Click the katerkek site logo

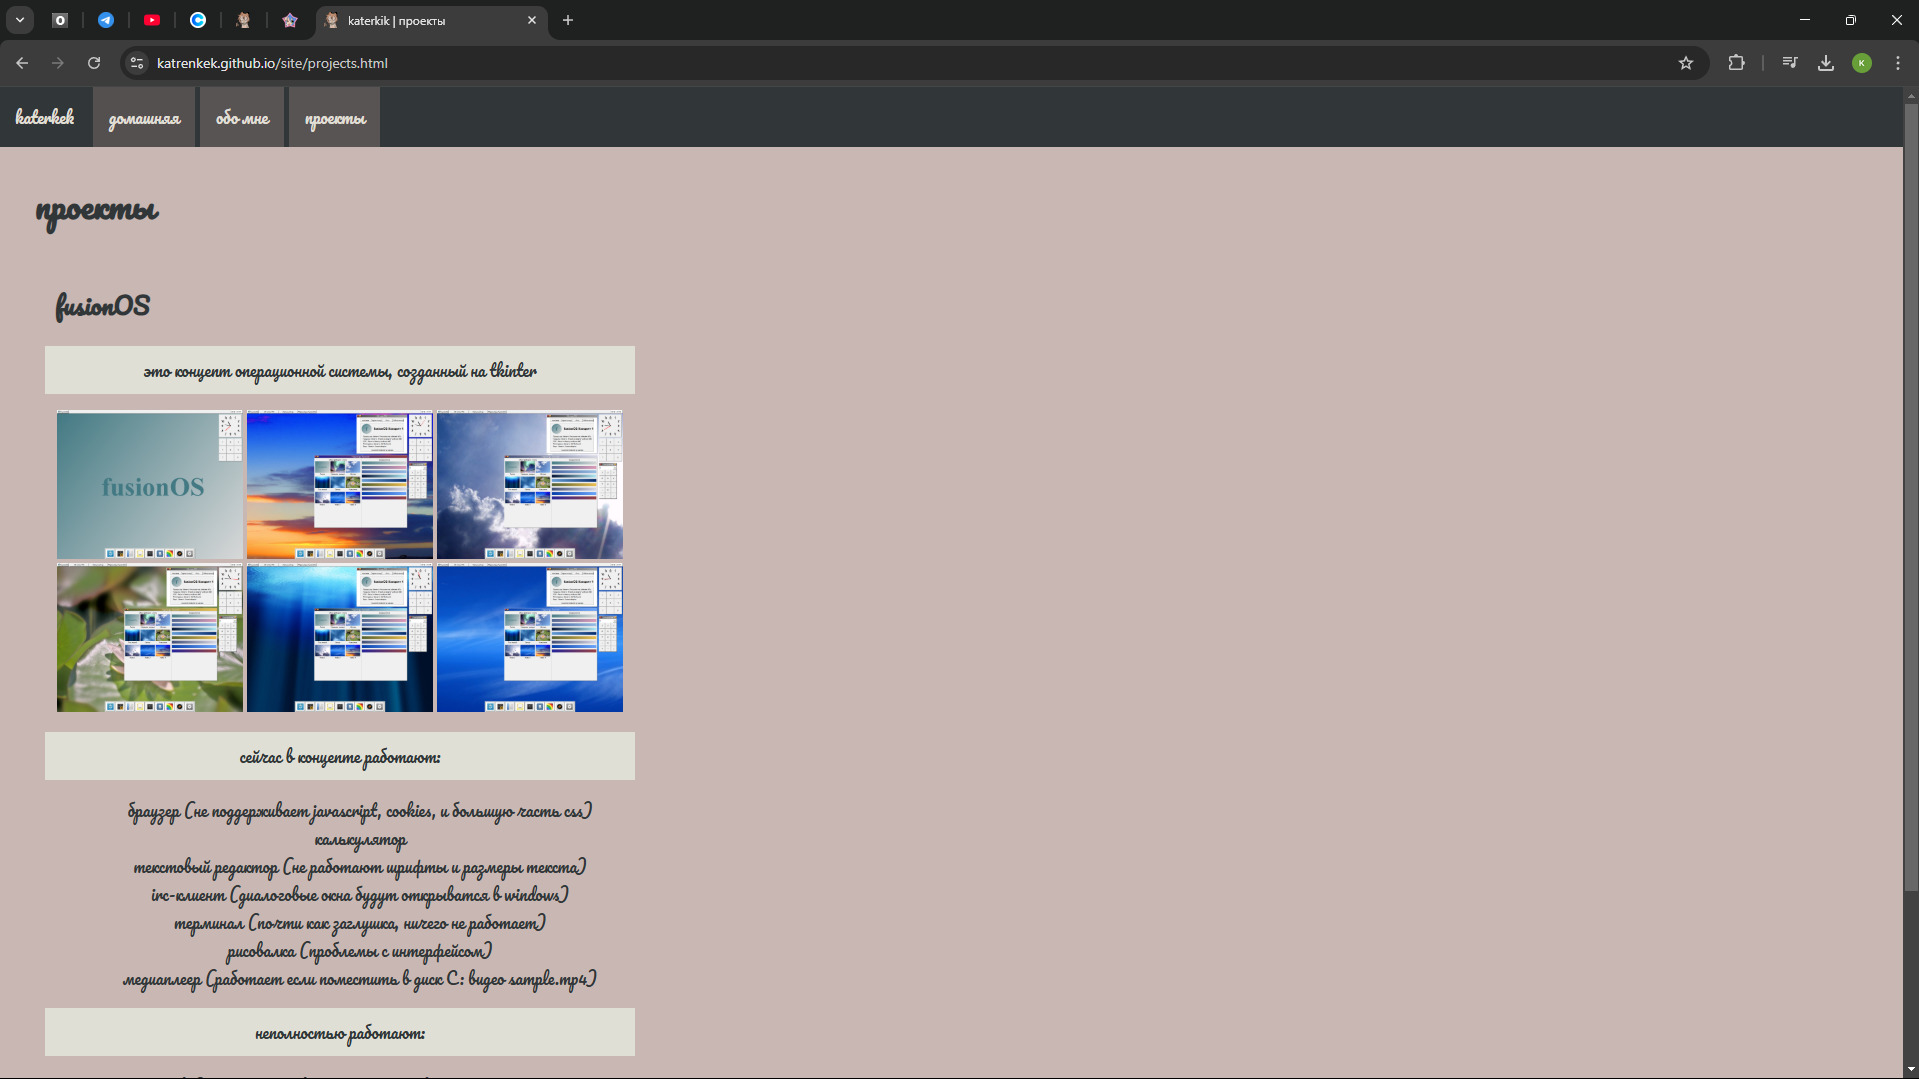tap(45, 117)
